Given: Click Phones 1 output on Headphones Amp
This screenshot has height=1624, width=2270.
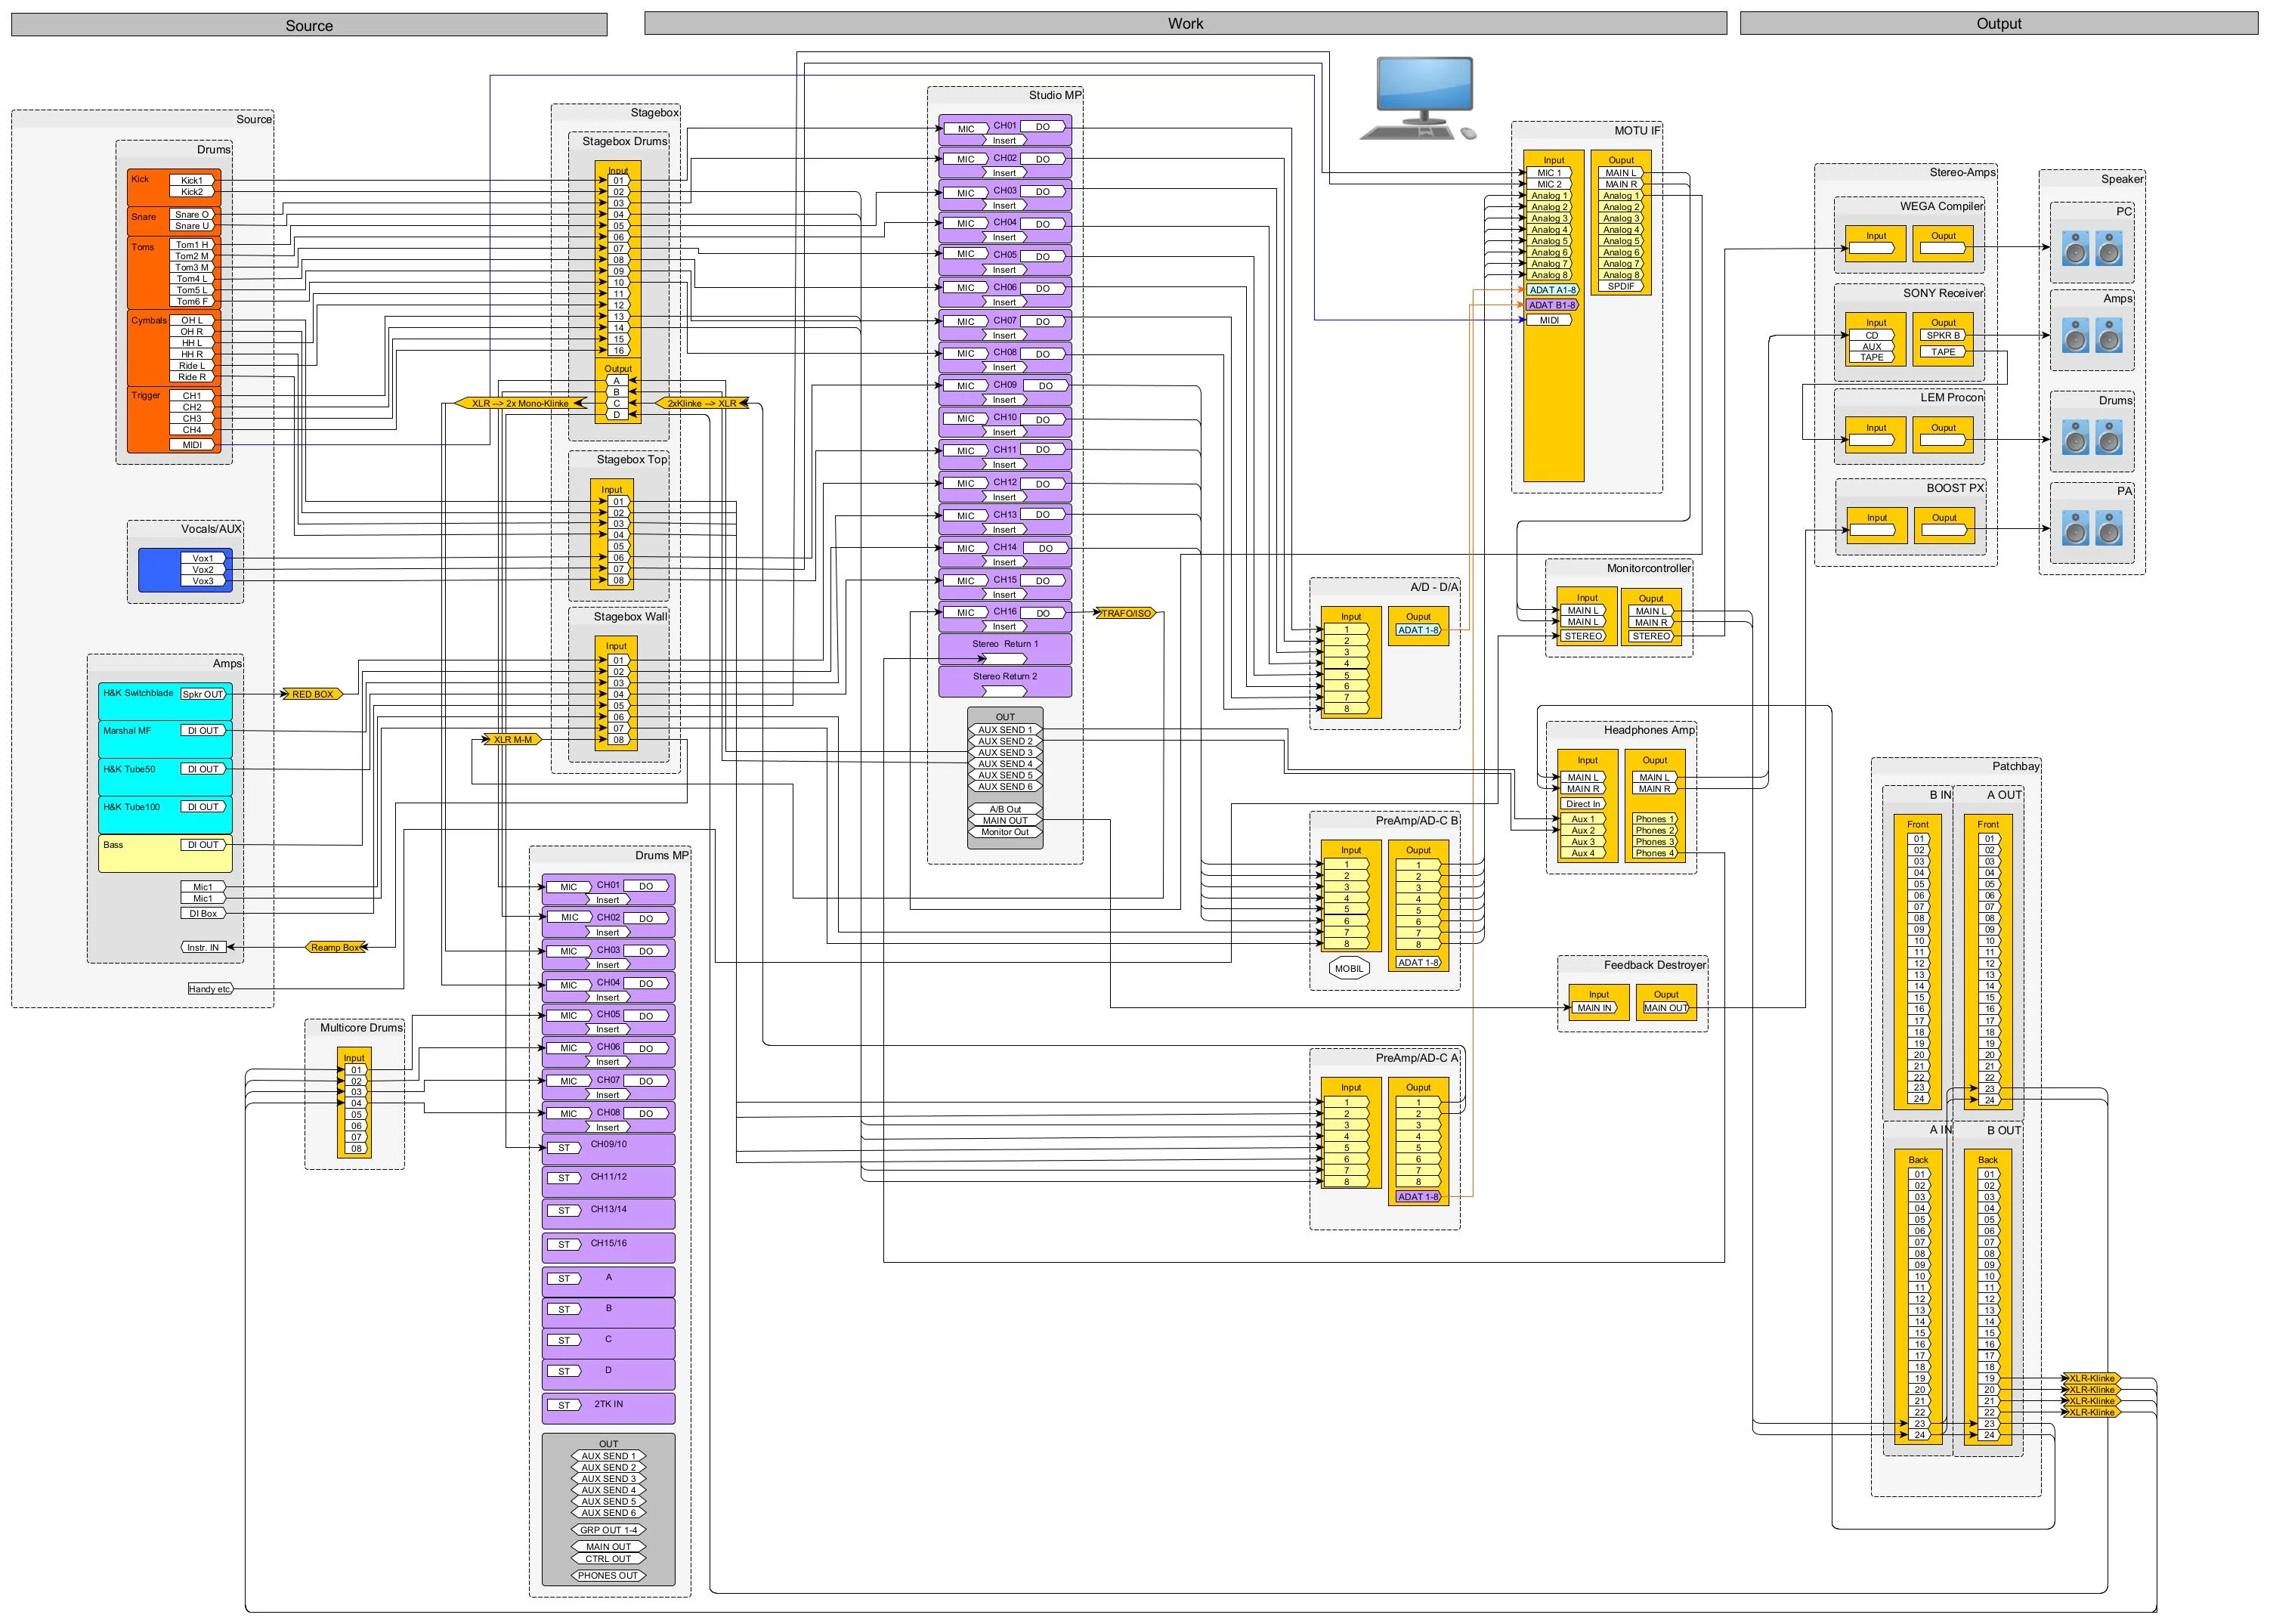Looking at the screenshot, I should tap(1654, 819).
